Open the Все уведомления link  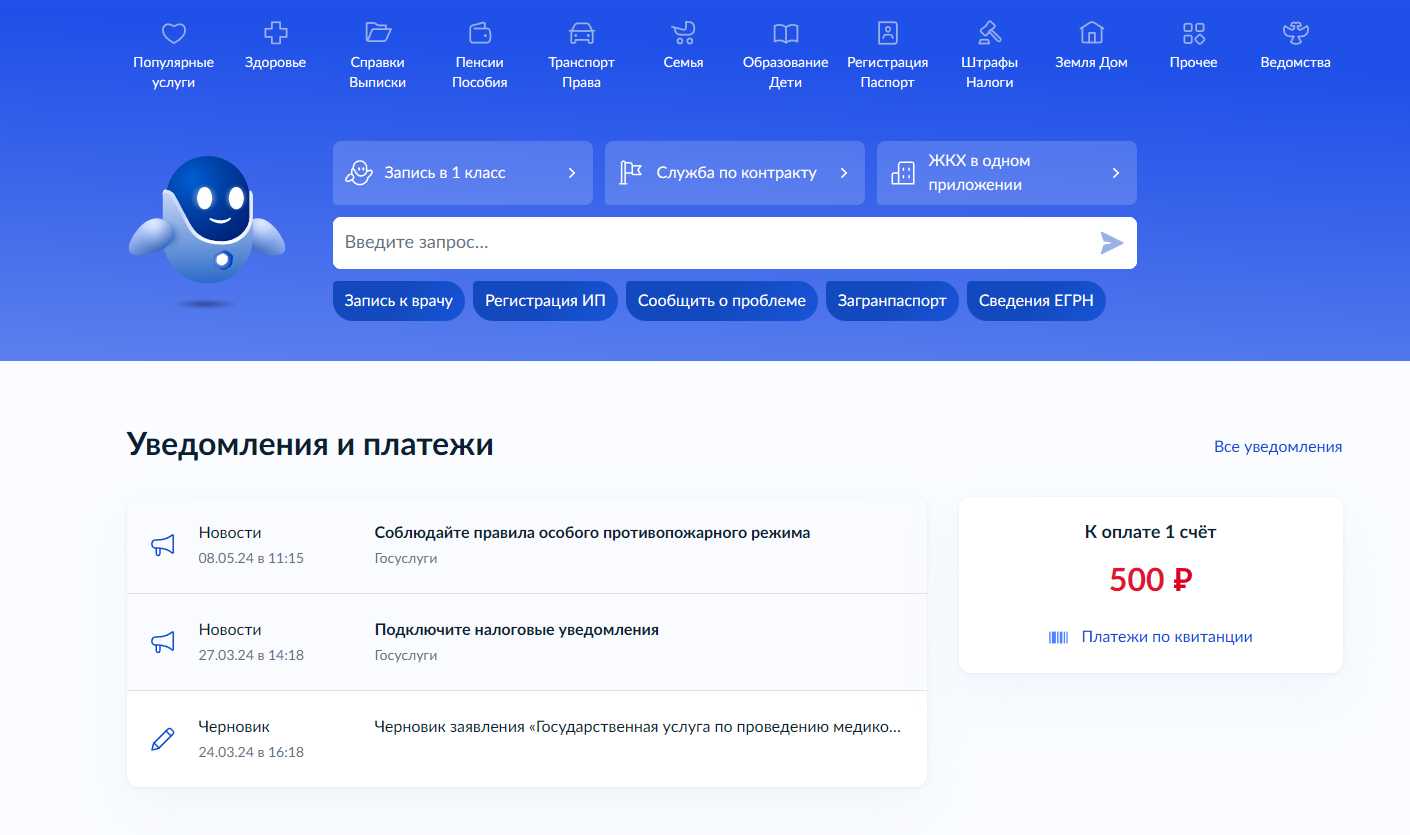pos(1278,447)
